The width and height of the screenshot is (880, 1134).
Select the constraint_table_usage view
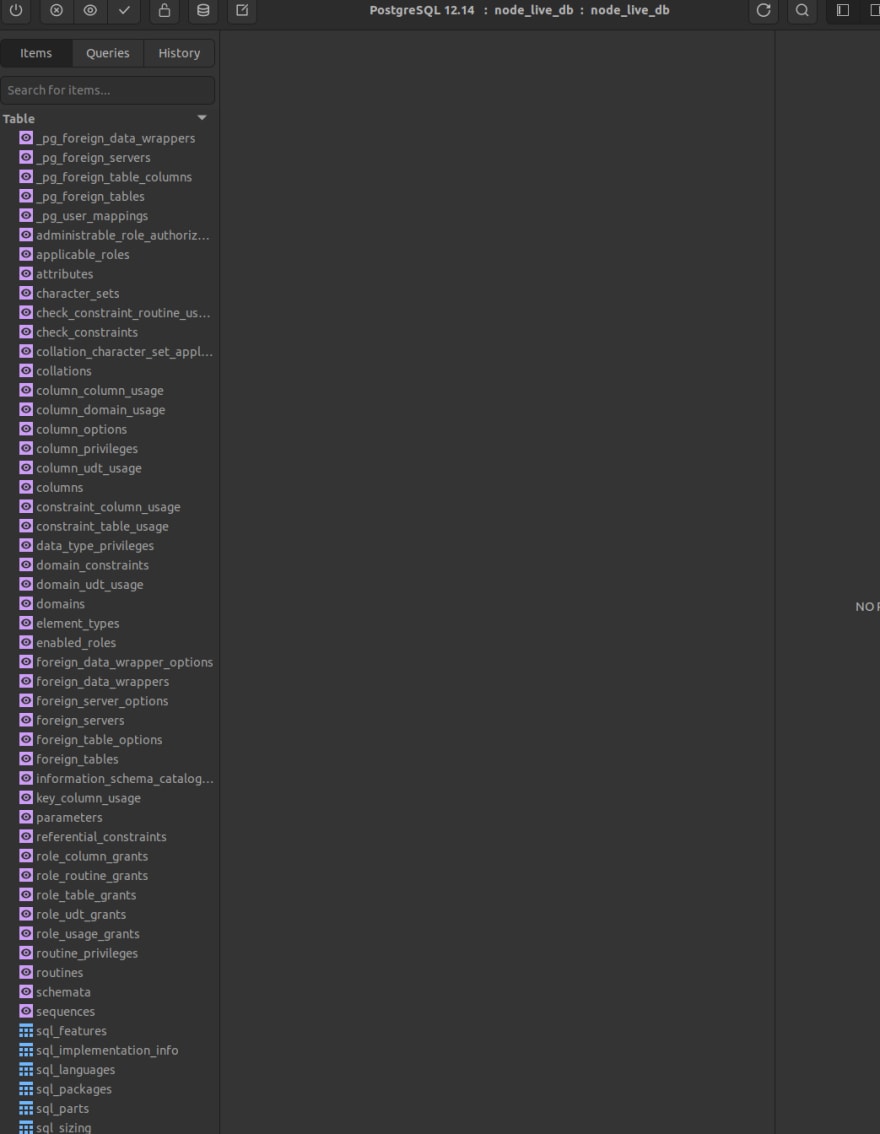pos(103,526)
